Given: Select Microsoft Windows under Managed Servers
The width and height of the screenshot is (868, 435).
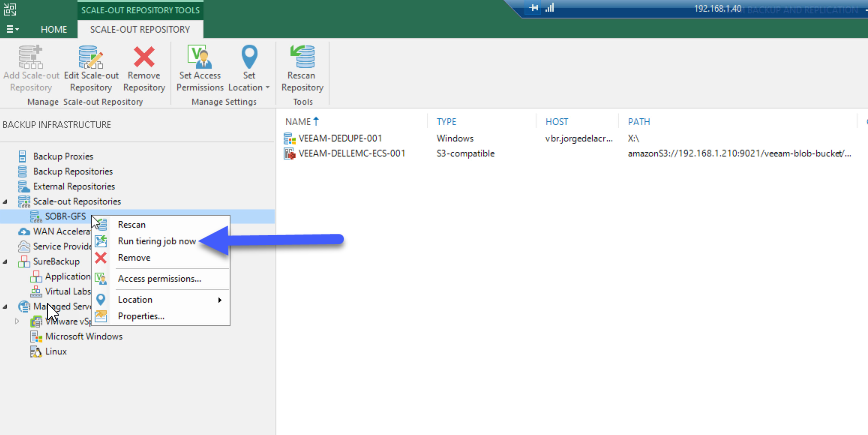Looking at the screenshot, I should click(84, 336).
